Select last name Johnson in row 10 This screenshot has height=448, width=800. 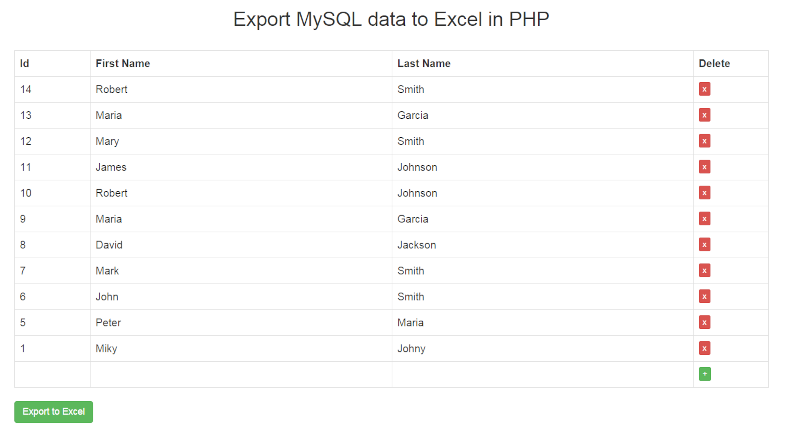(417, 193)
